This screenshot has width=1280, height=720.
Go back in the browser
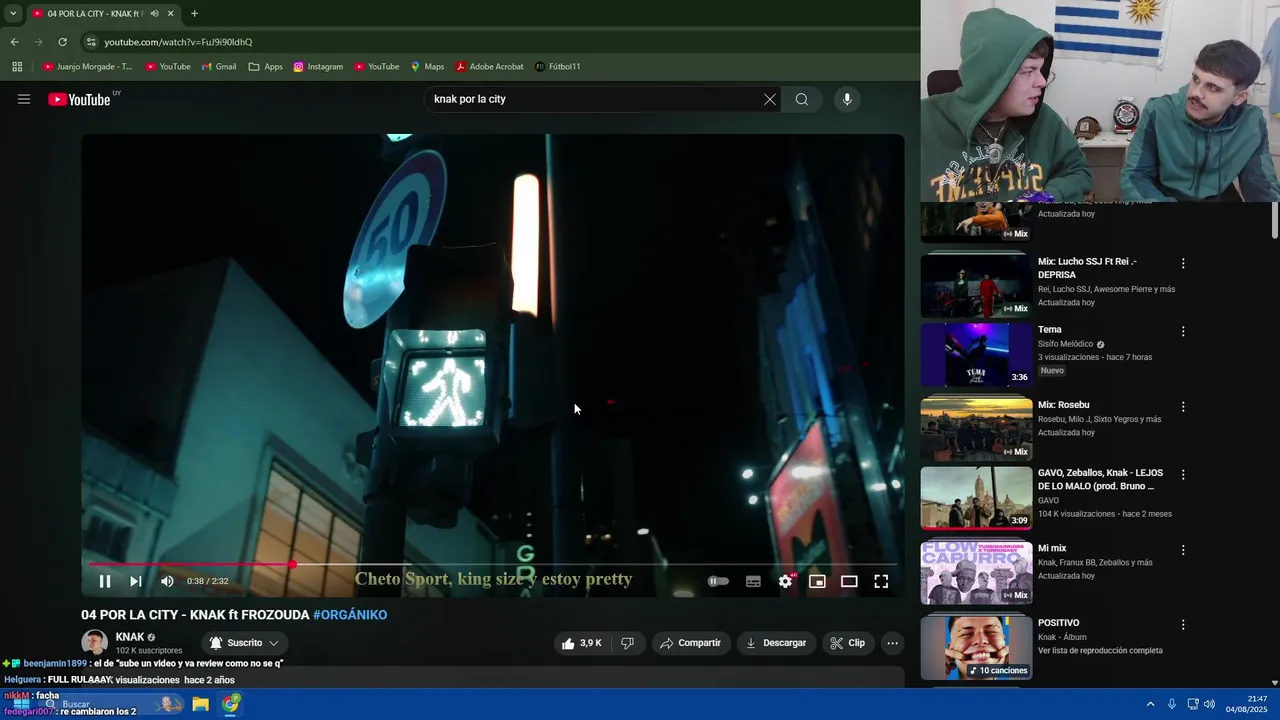(x=15, y=42)
